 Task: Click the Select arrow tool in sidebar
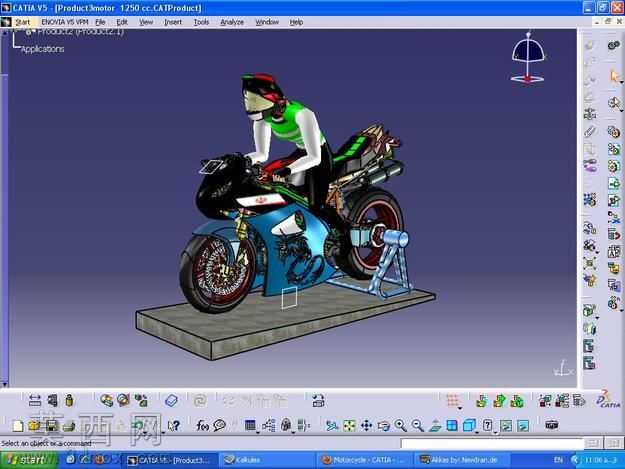[x=614, y=76]
